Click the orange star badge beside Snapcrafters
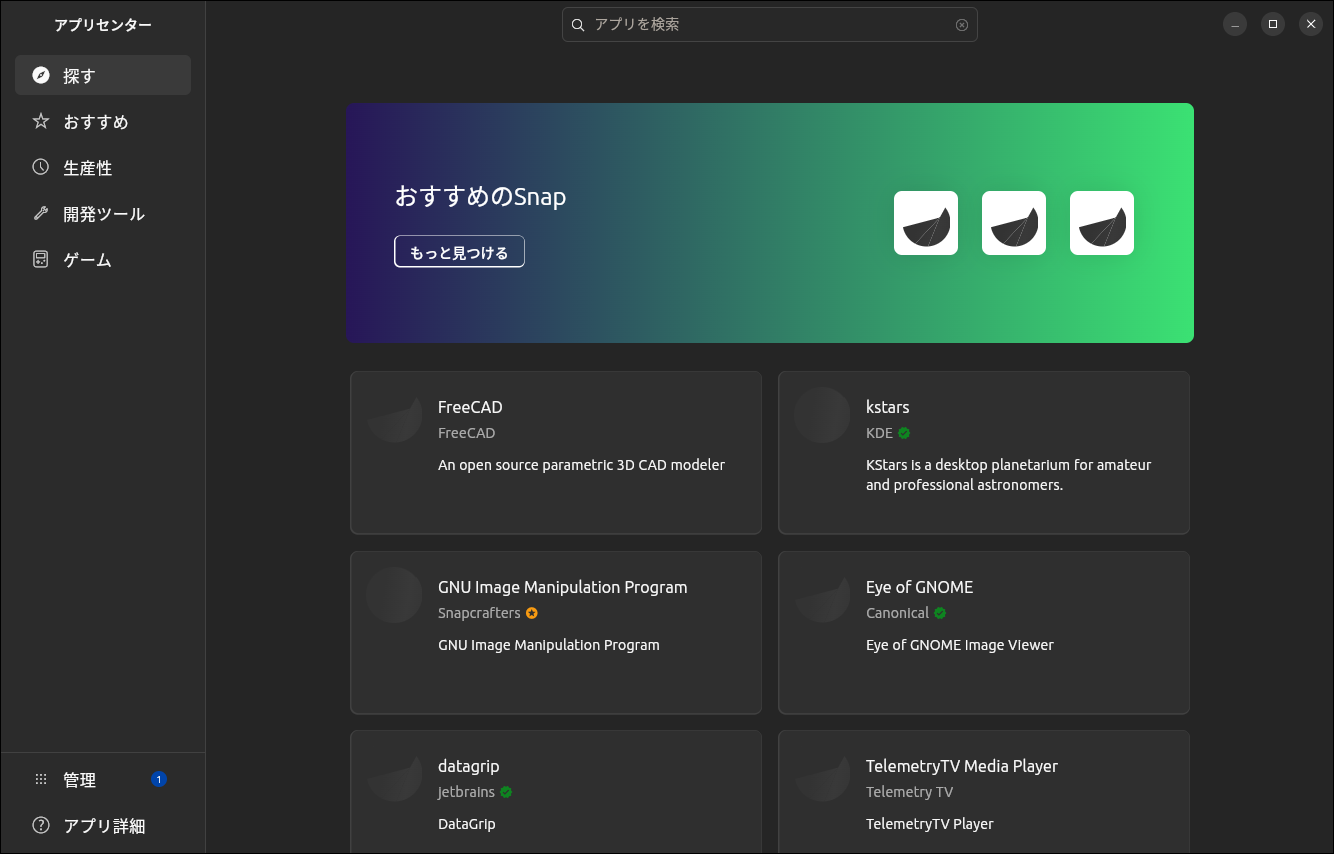This screenshot has height=854, width=1334. pyautogui.click(x=532, y=613)
